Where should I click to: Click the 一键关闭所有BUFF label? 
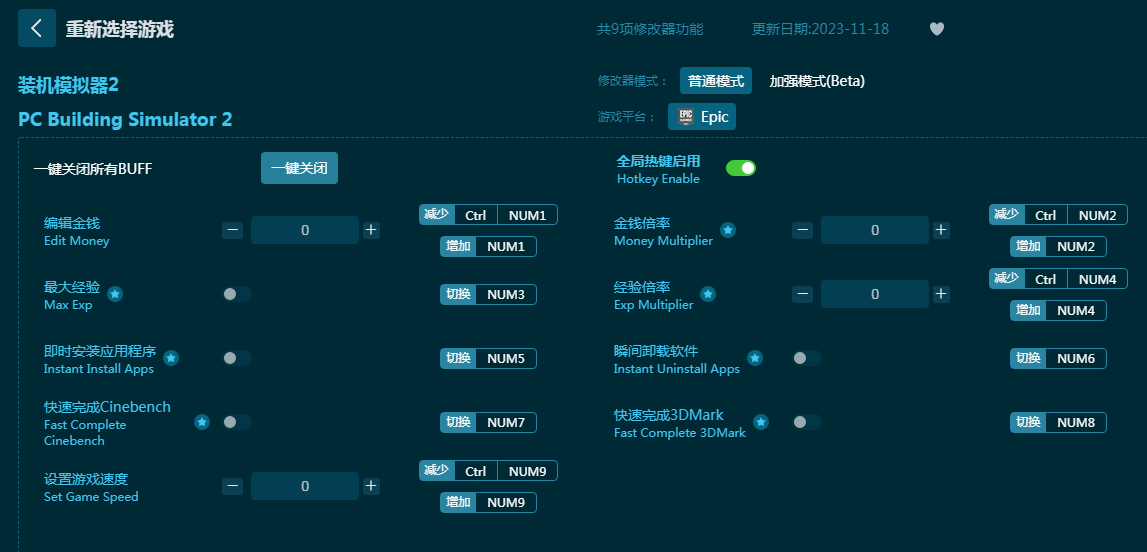[x=93, y=169]
